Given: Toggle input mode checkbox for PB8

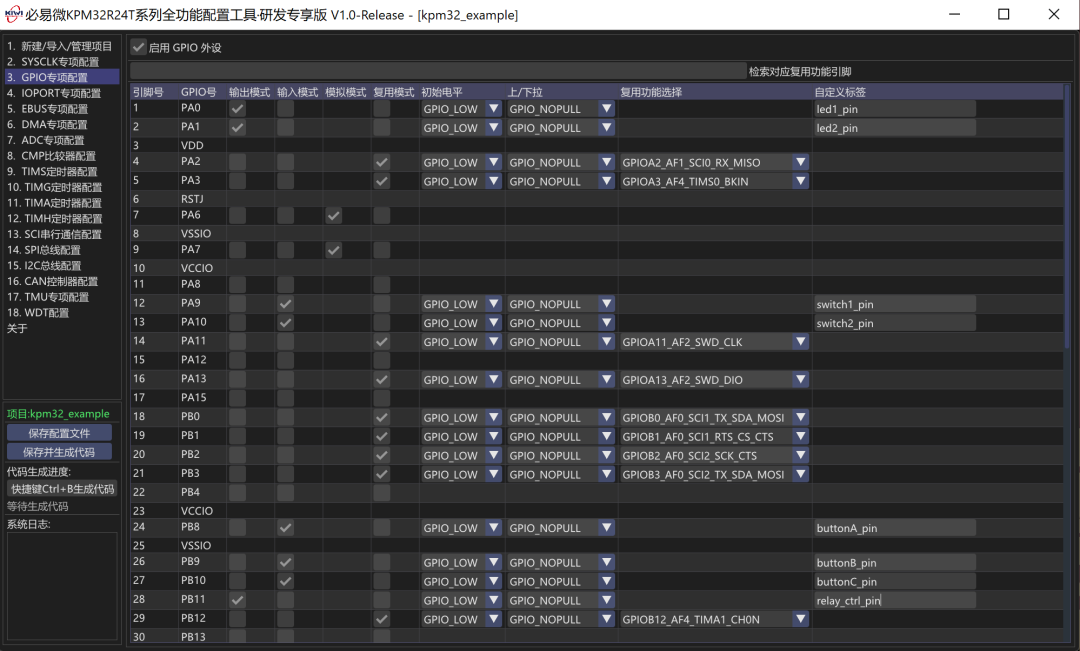Looking at the screenshot, I should click(285, 528).
